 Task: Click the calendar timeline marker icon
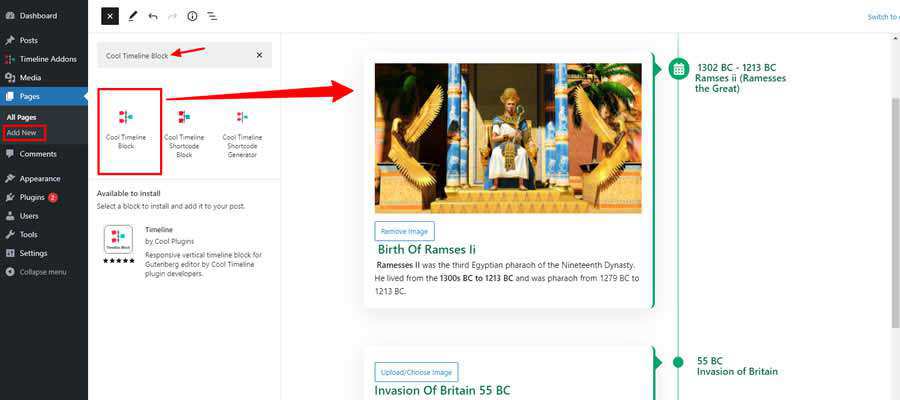click(x=678, y=69)
